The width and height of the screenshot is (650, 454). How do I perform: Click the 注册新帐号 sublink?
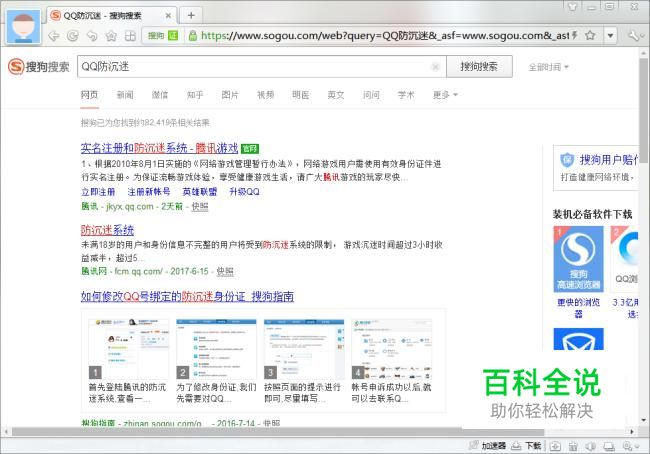pos(149,192)
